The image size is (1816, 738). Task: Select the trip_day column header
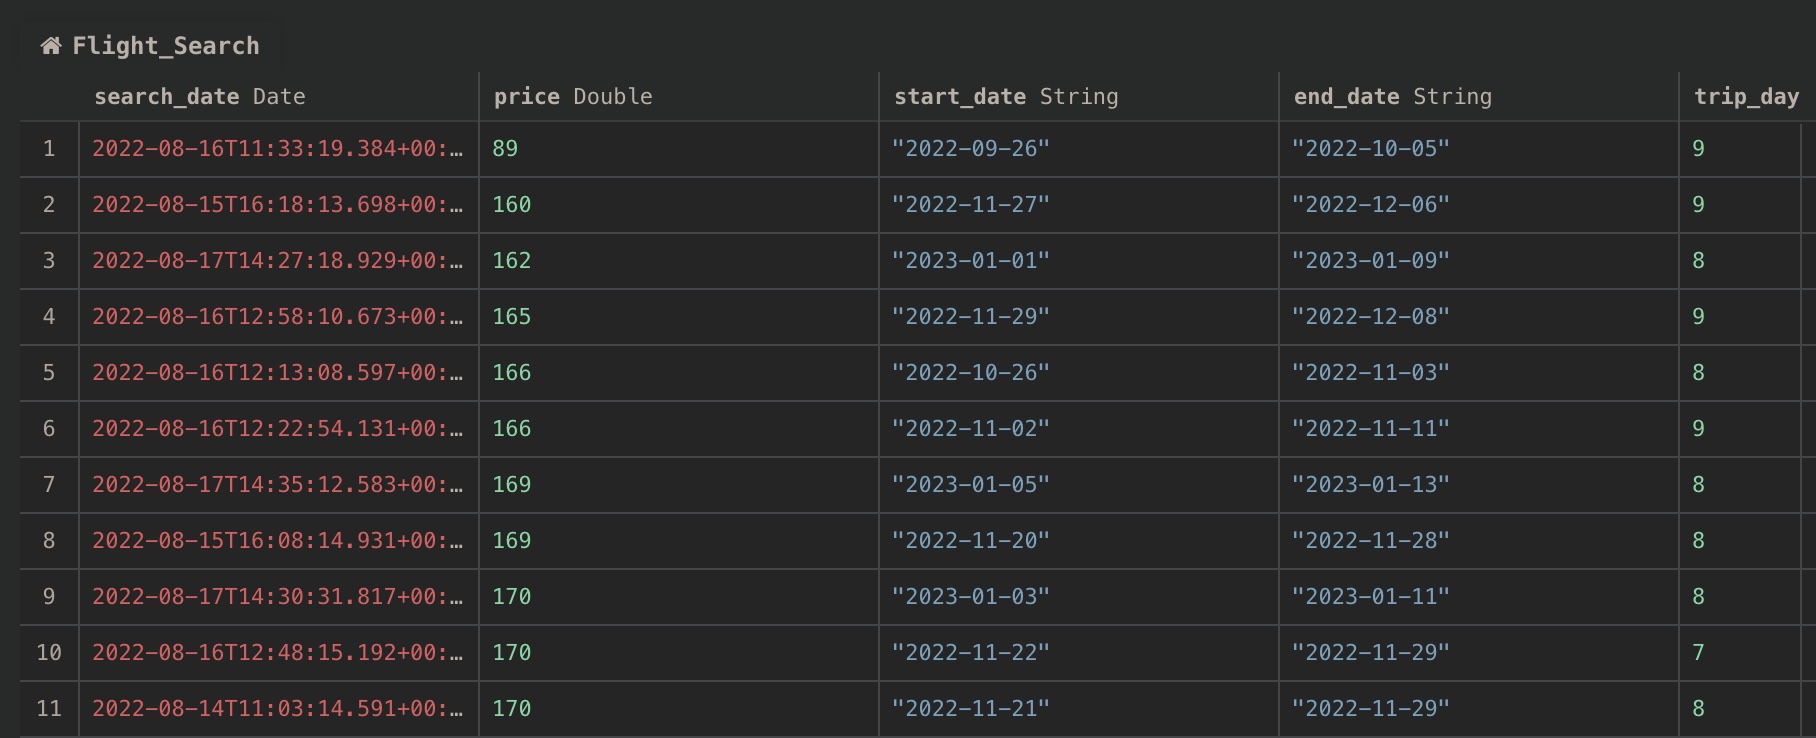(x=1745, y=97)
